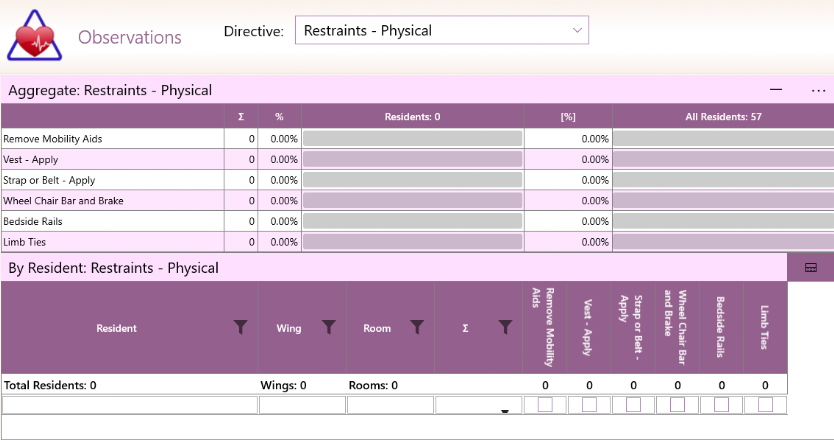Click the [%] column header
Screen dimensions: 834x440
click(568, 117)
